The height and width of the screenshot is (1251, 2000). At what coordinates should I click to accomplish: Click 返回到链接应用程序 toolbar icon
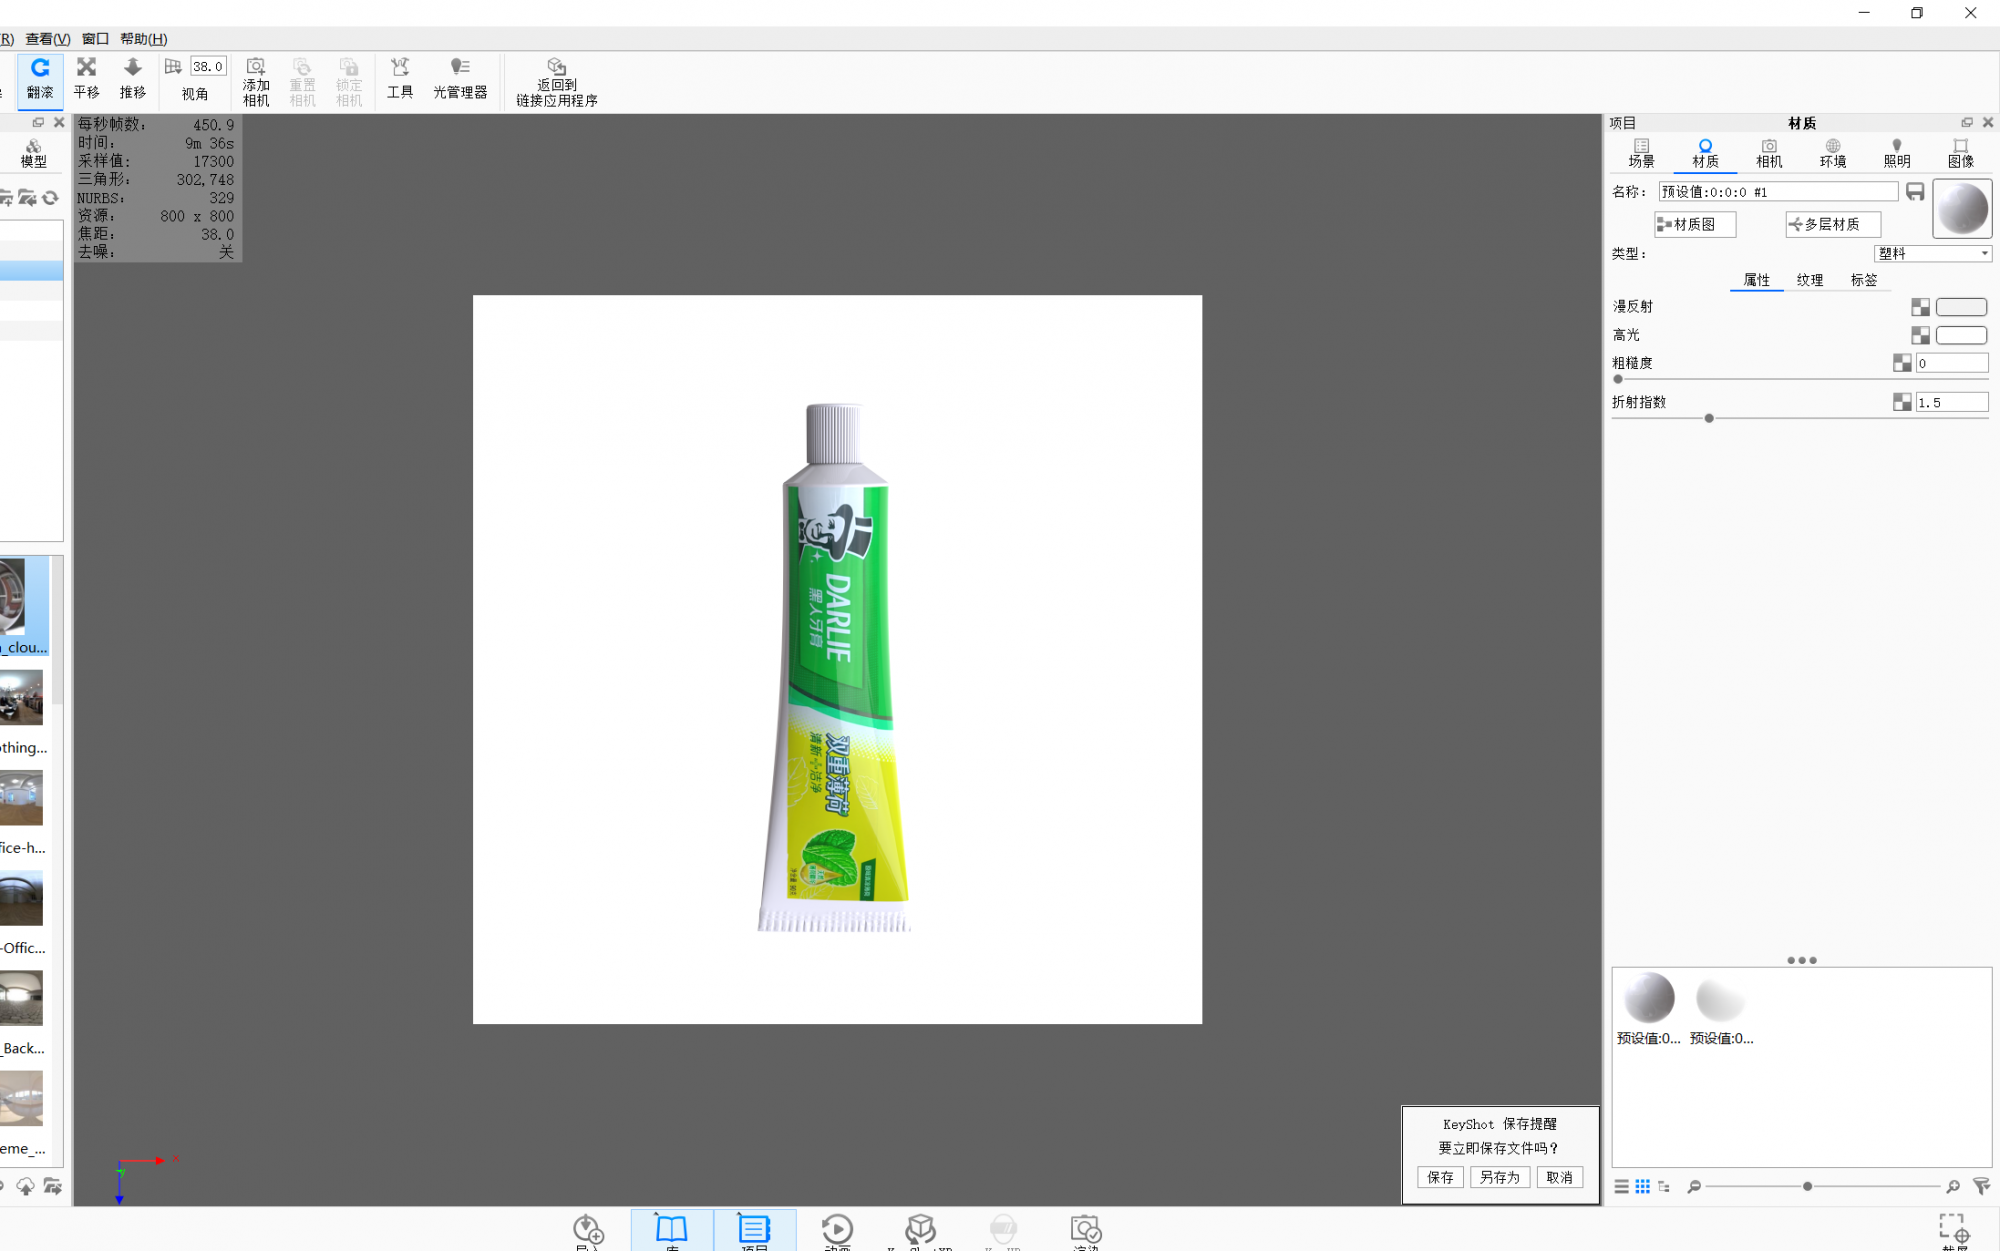[x=557, y=82]
